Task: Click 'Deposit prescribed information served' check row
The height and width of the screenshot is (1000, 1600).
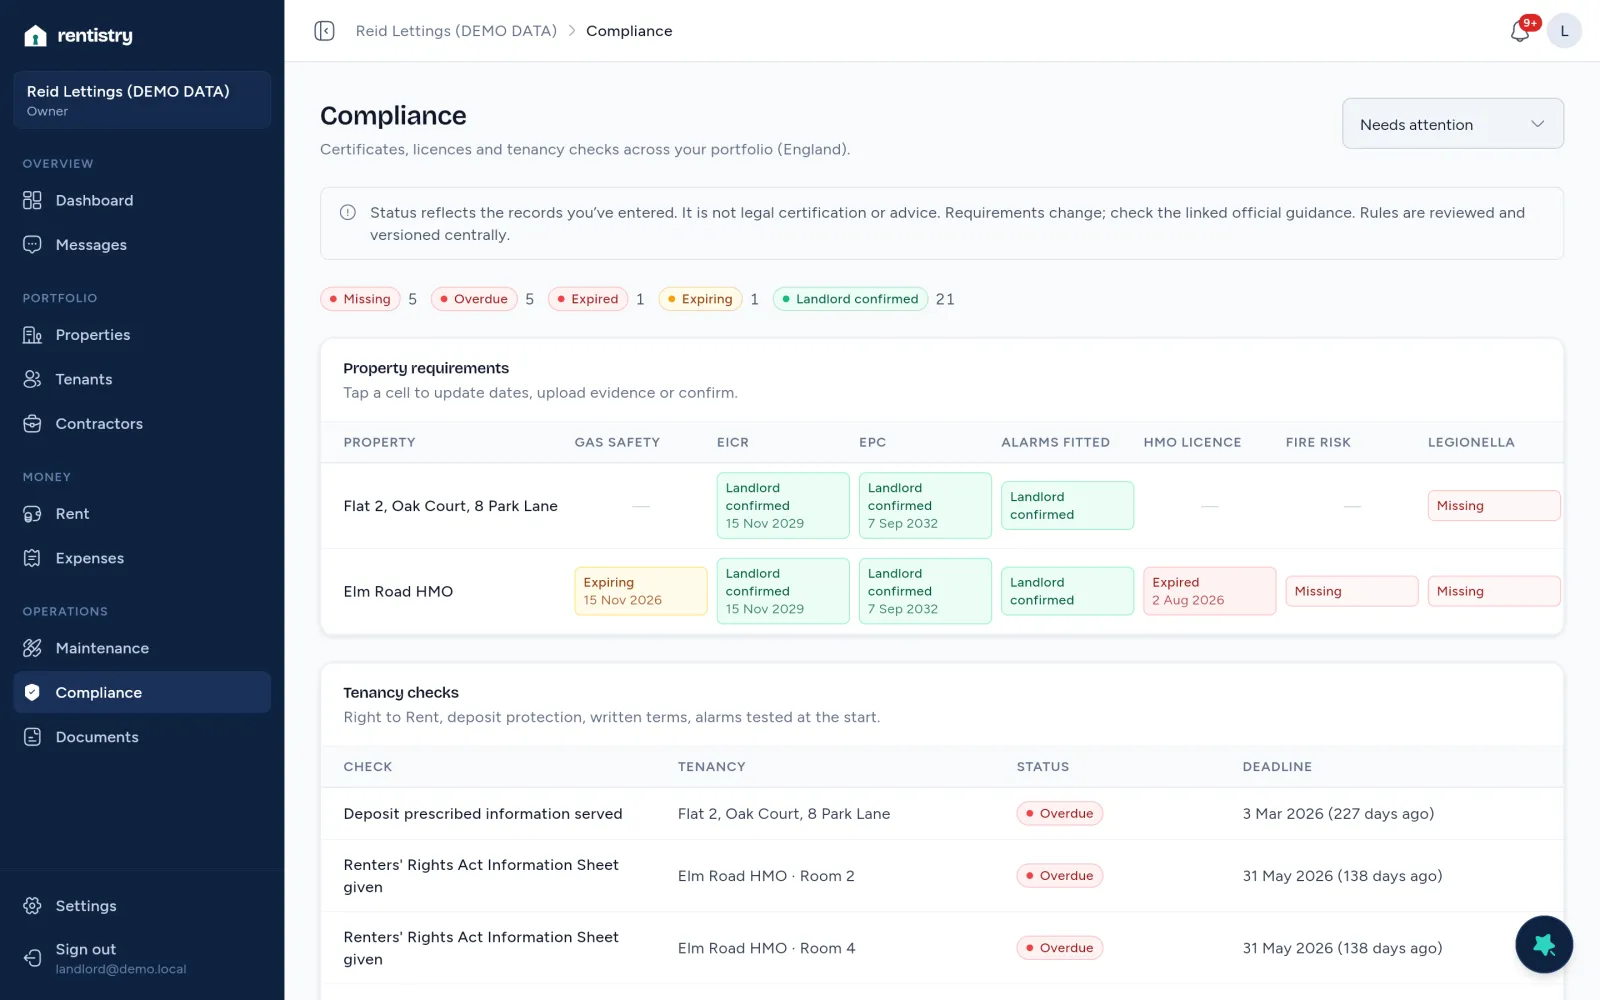Action: tap(942, 814)
